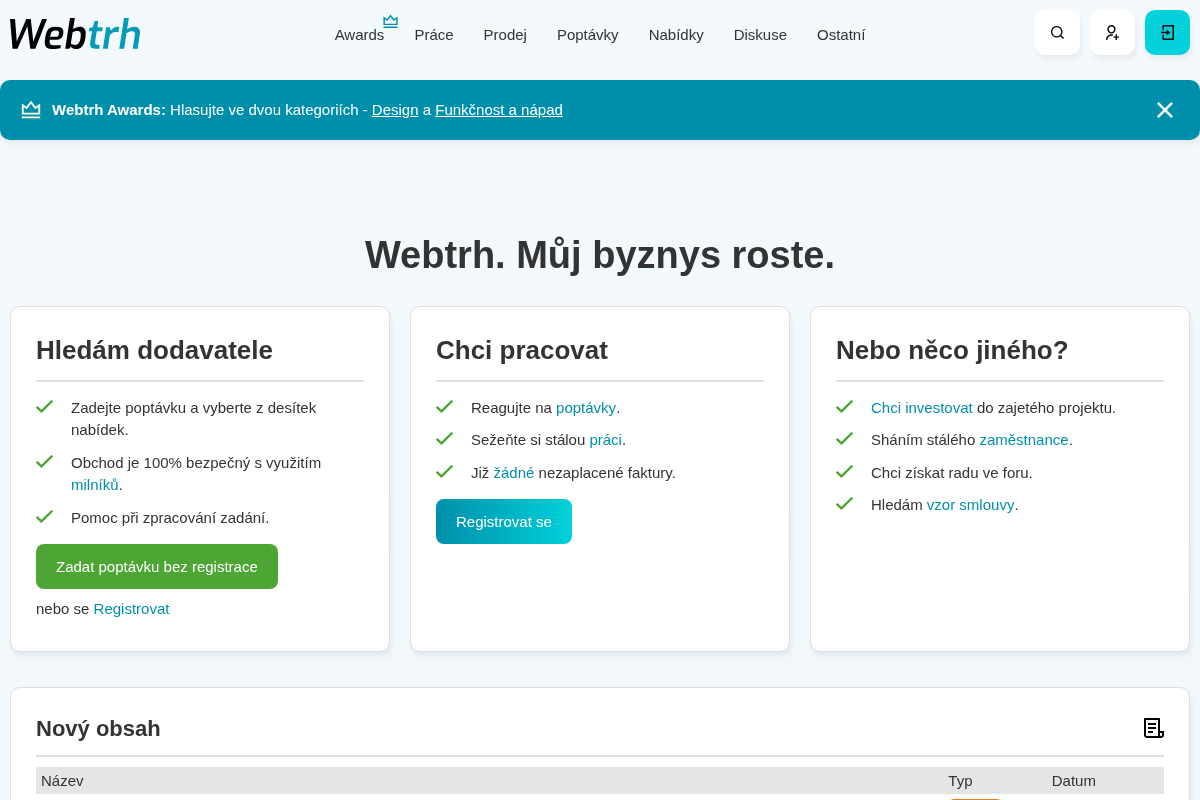Open the Poptávky menu
This screenshot has height=800, width=1200.
(588, 34)
